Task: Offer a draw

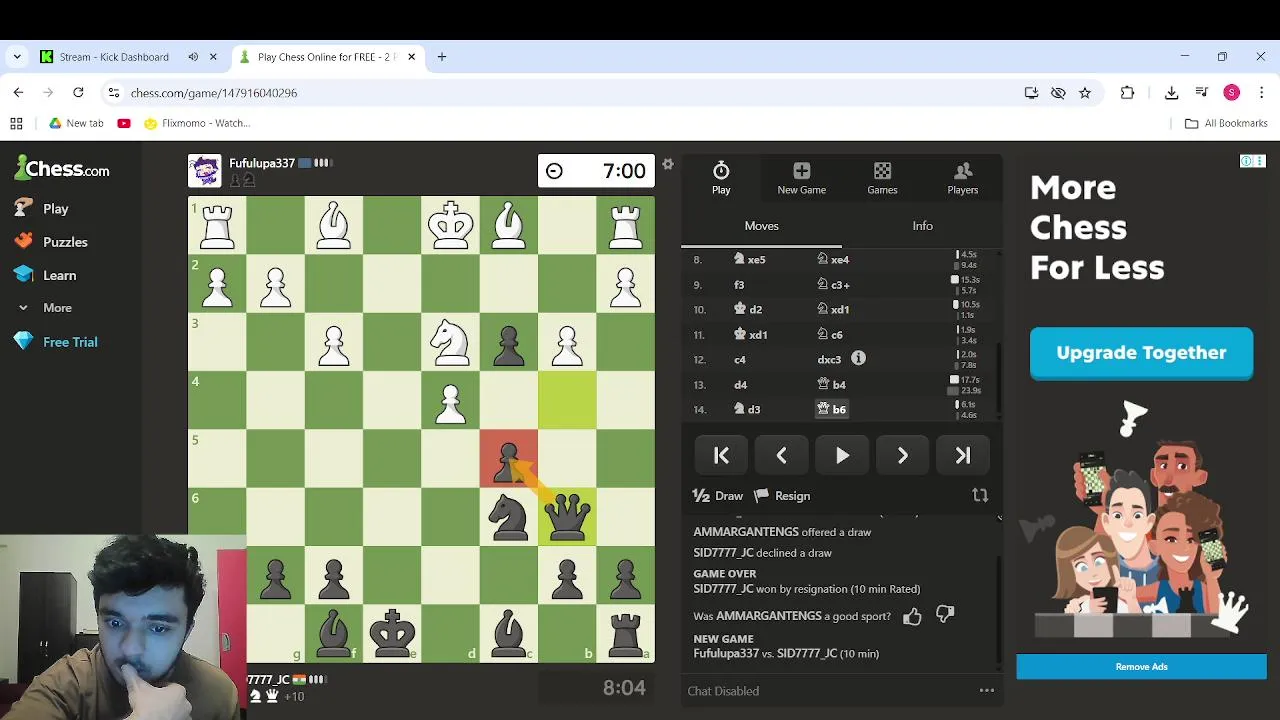Action: pyautogui.click(x=718, y=496)
